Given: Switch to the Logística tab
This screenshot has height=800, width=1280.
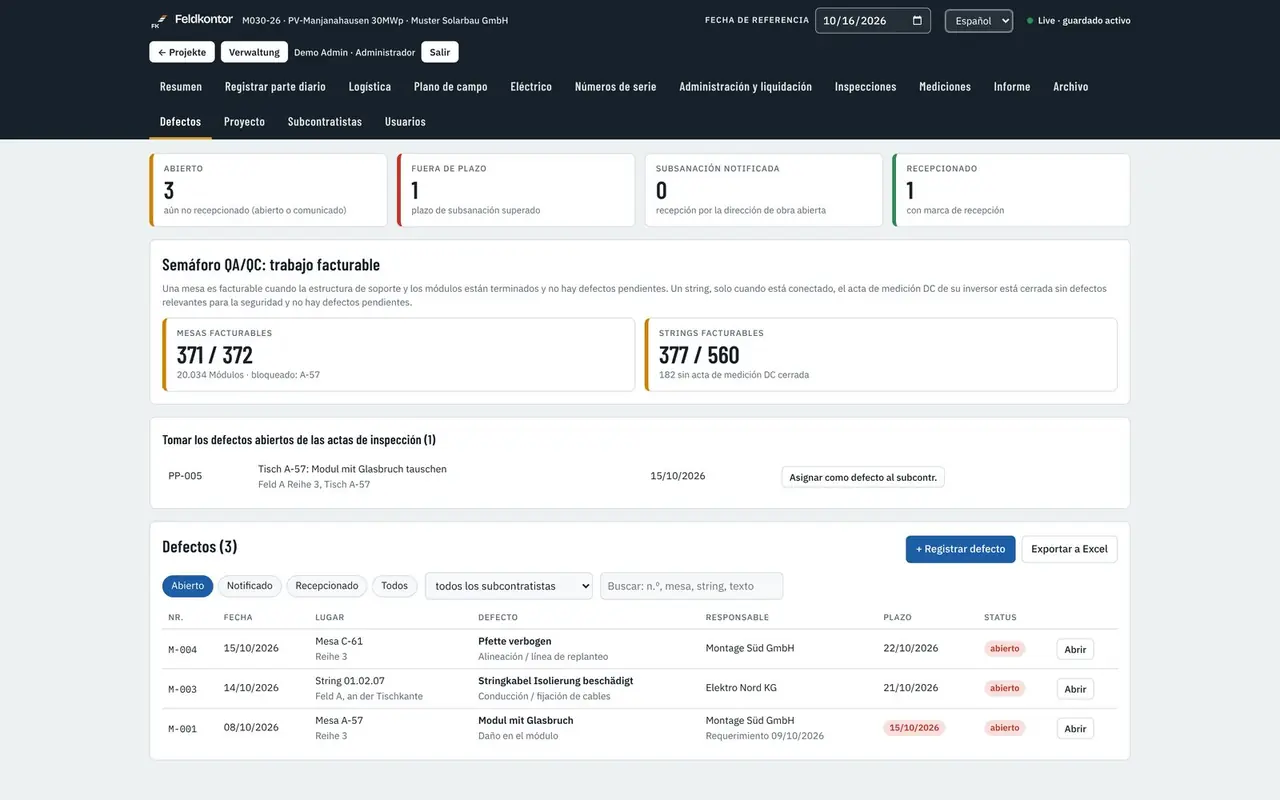Looking at the screenshot, I should click(x=370, y=87).
